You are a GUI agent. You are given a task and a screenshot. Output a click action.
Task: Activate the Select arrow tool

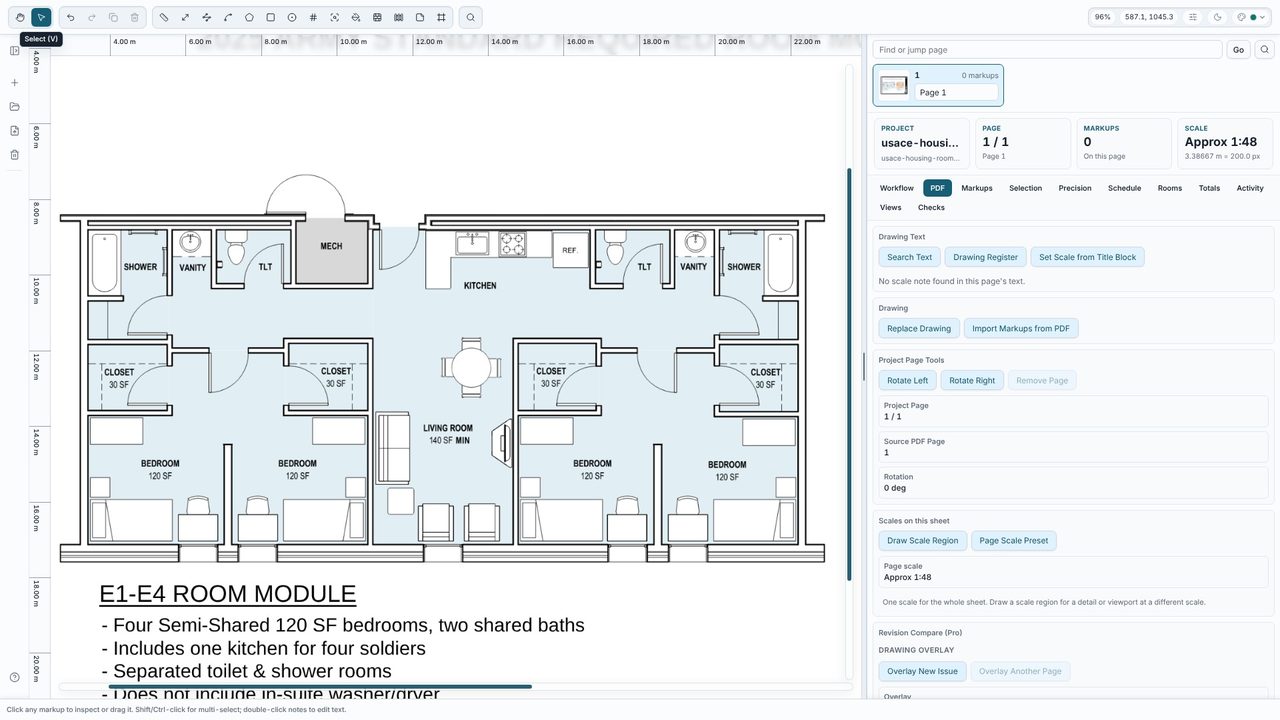click(41, 17)
